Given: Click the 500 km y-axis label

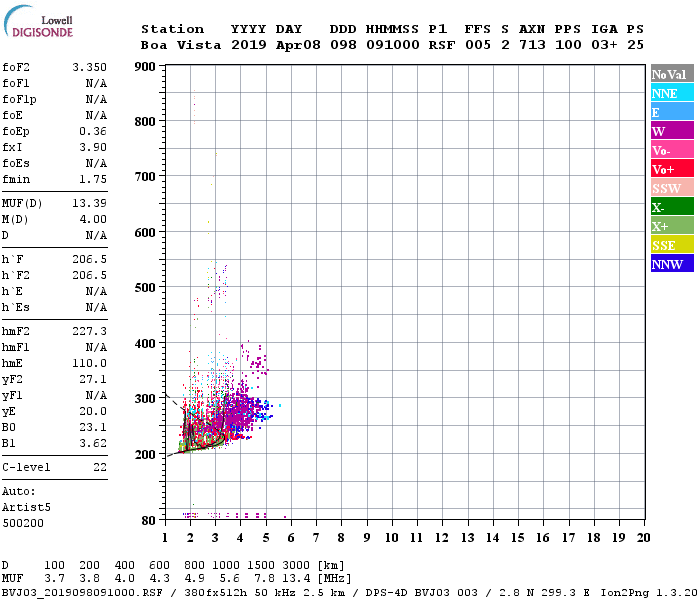Looking at the screenshot, I should pyautogui.click(x=145, y=288).
